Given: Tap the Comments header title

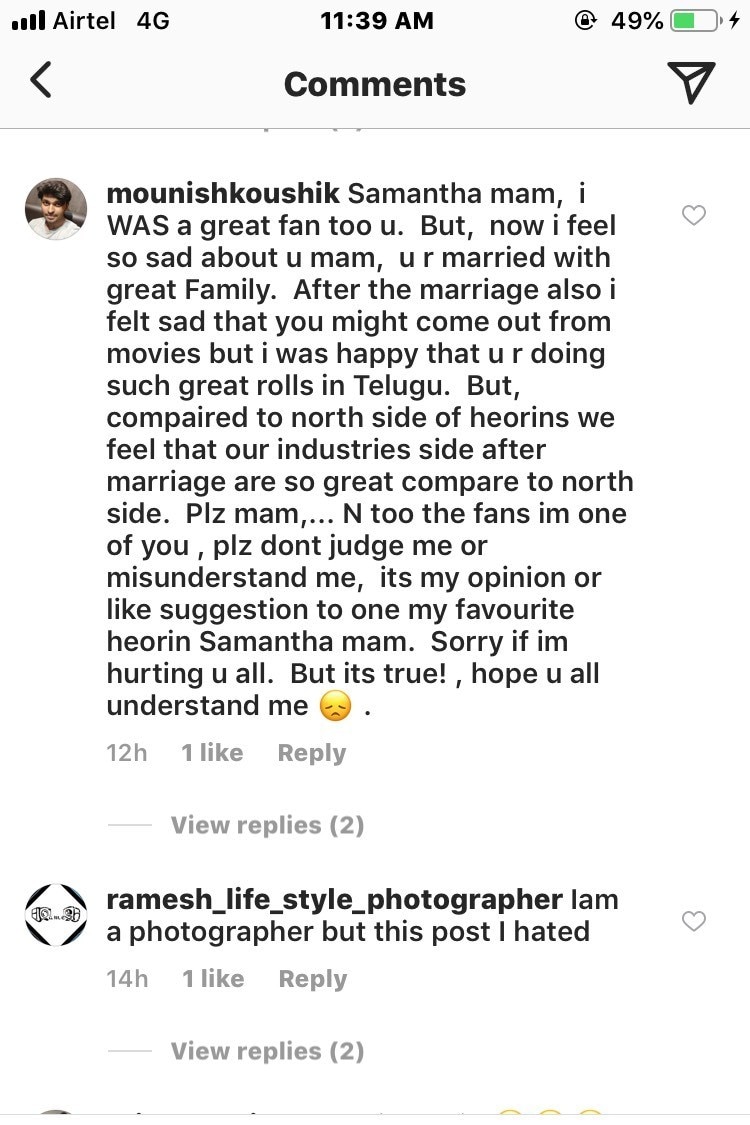Looking at the screenshot, I should click(375, 84).
